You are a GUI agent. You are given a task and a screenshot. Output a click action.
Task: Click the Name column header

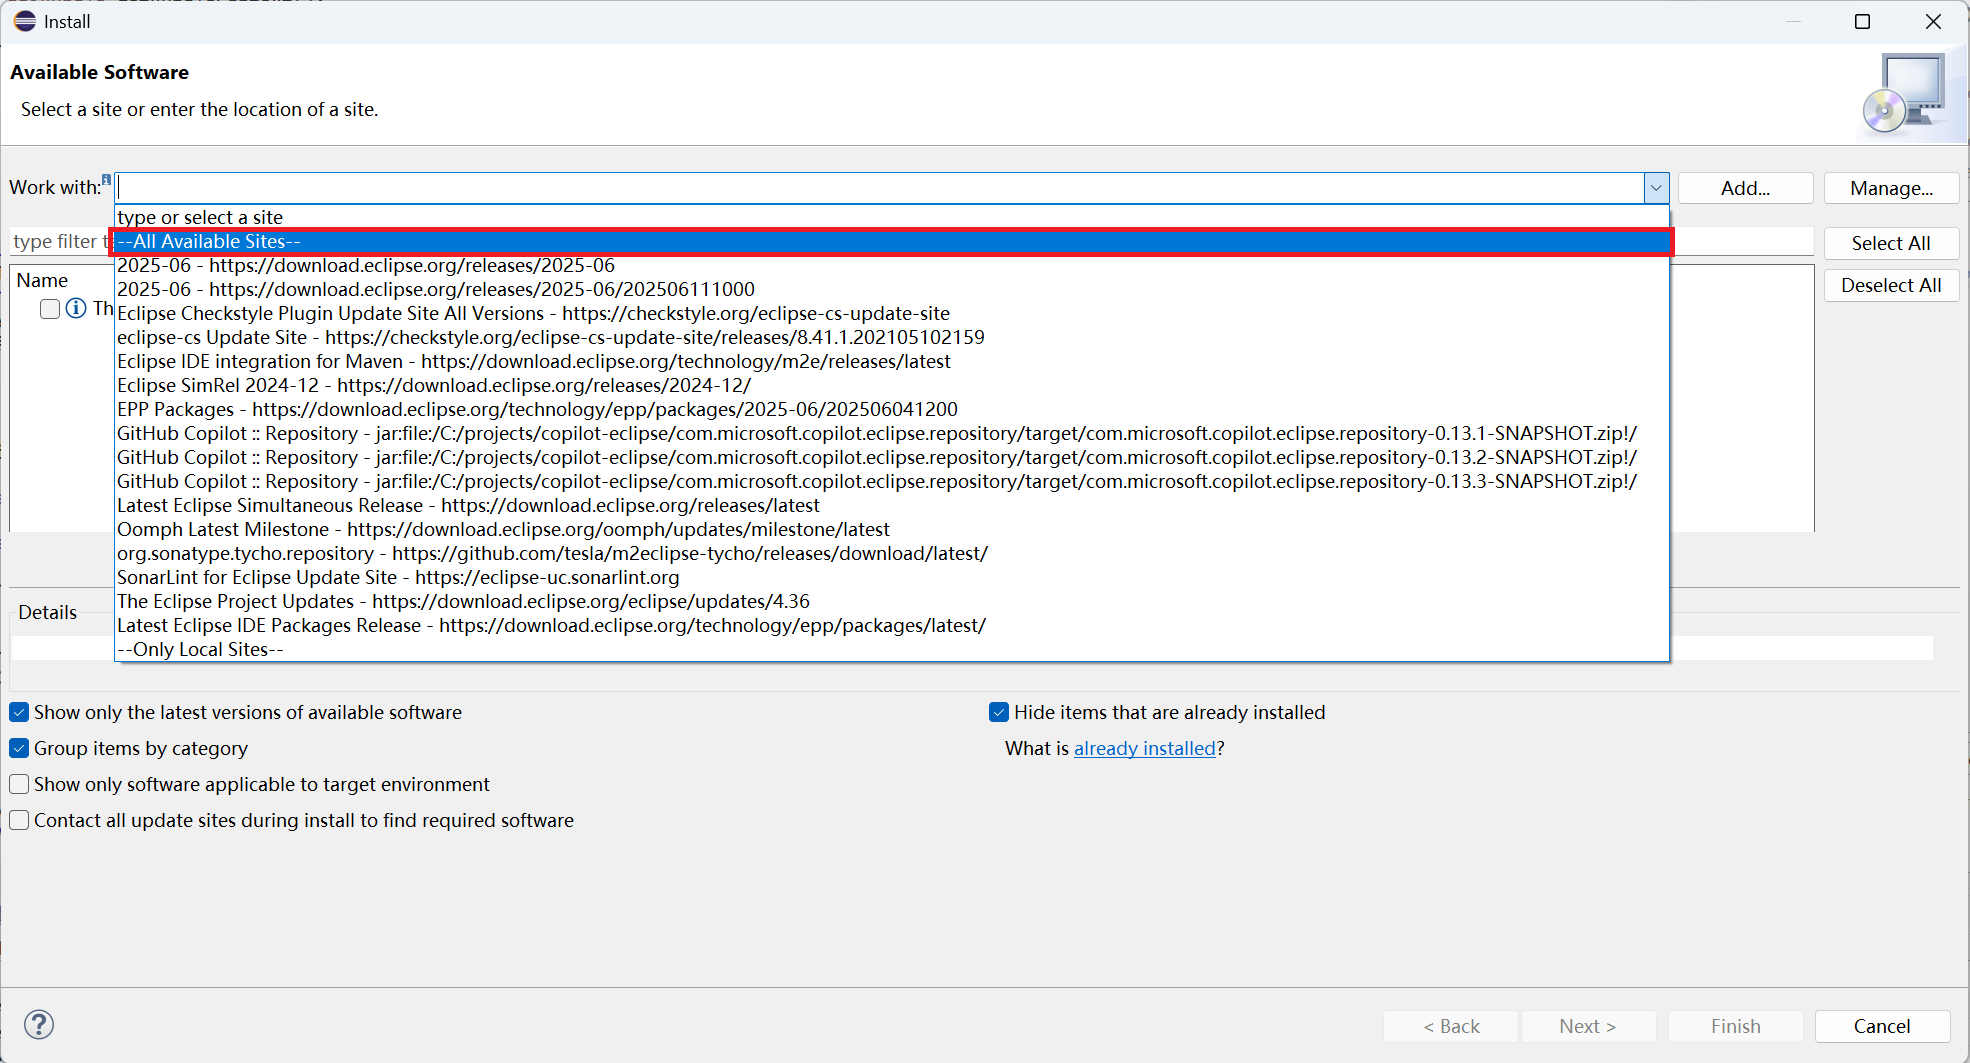pyautogui.click(x=42, y=280)
